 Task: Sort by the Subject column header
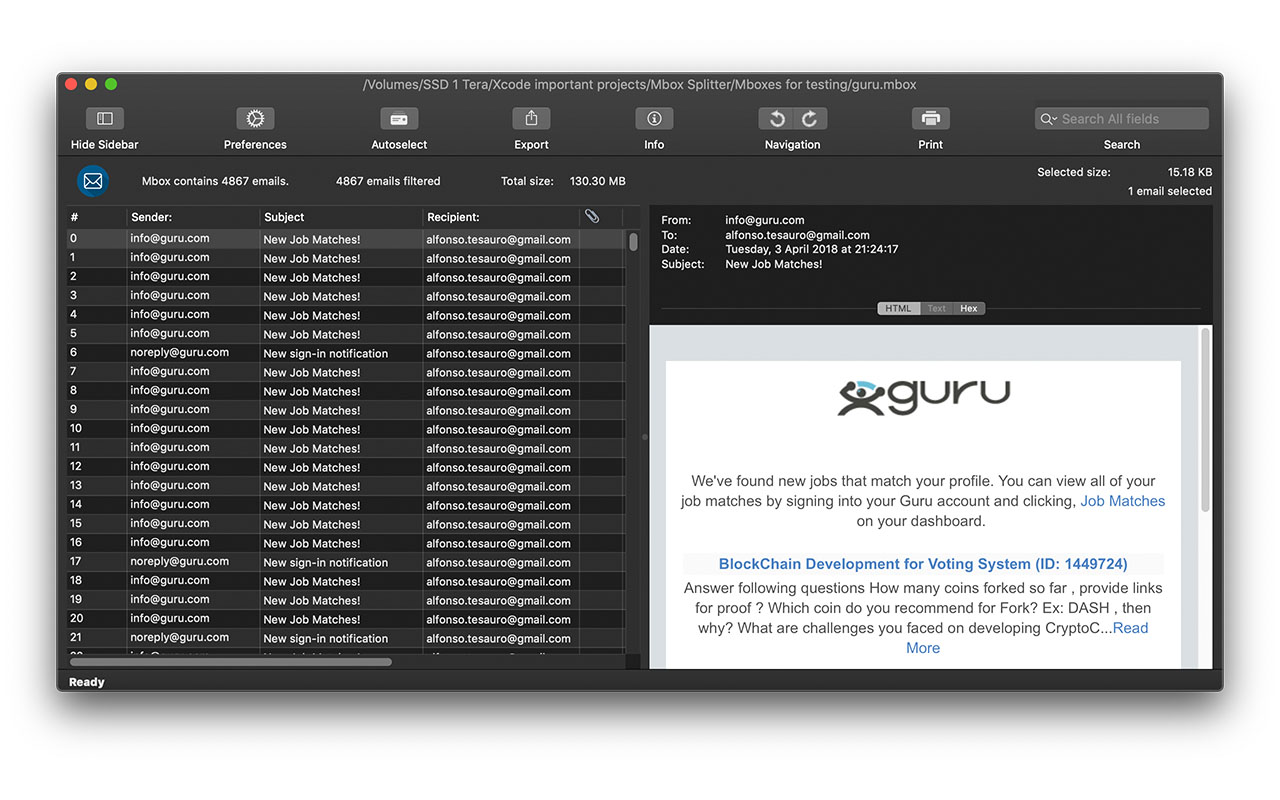point(341,217)
